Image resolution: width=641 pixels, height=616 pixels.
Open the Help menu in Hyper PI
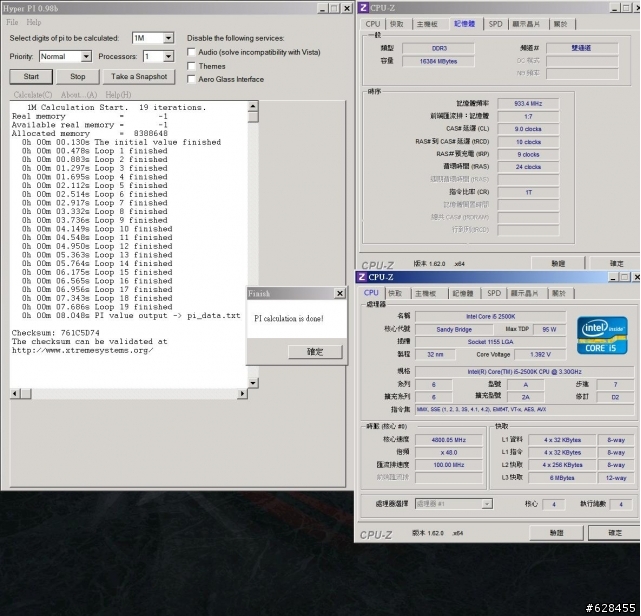pyautogui.click(x=34, y=22)
